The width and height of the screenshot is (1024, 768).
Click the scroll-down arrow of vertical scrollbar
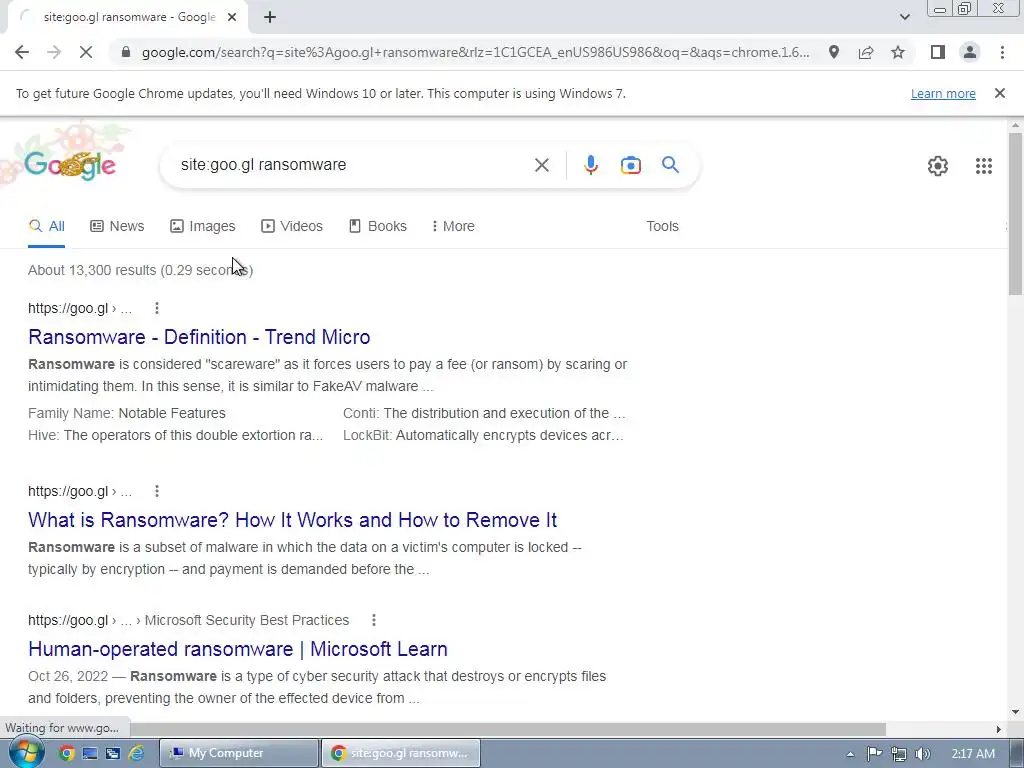click(1015, 712)
